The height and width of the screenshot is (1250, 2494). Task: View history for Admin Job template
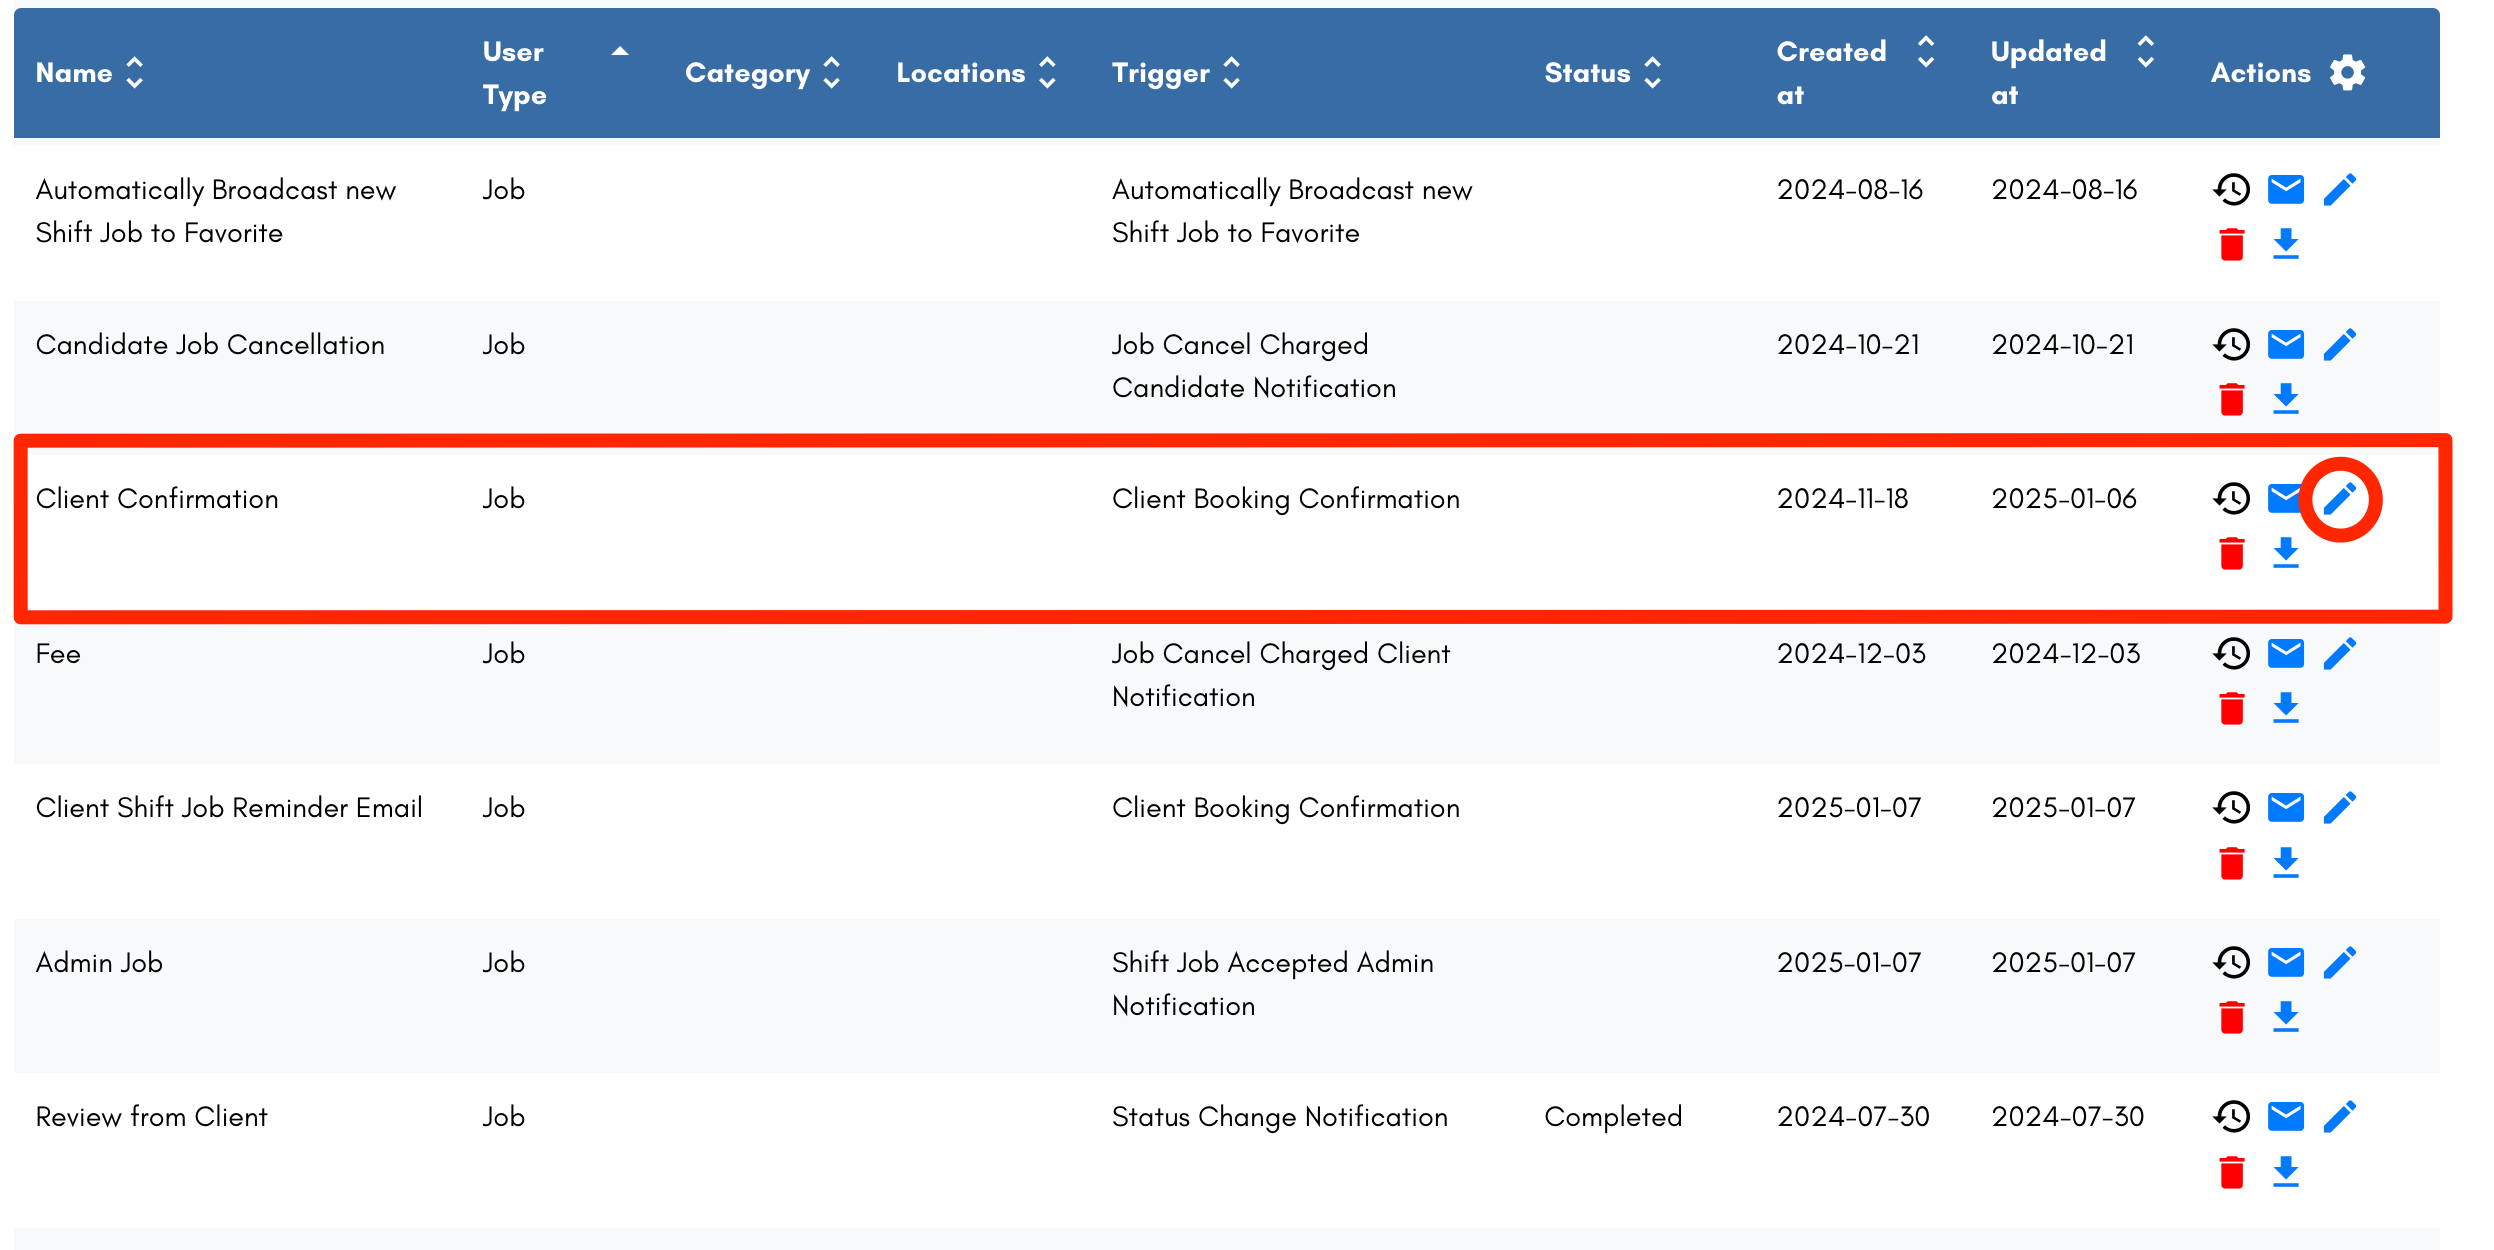(x=2231, y=962)
